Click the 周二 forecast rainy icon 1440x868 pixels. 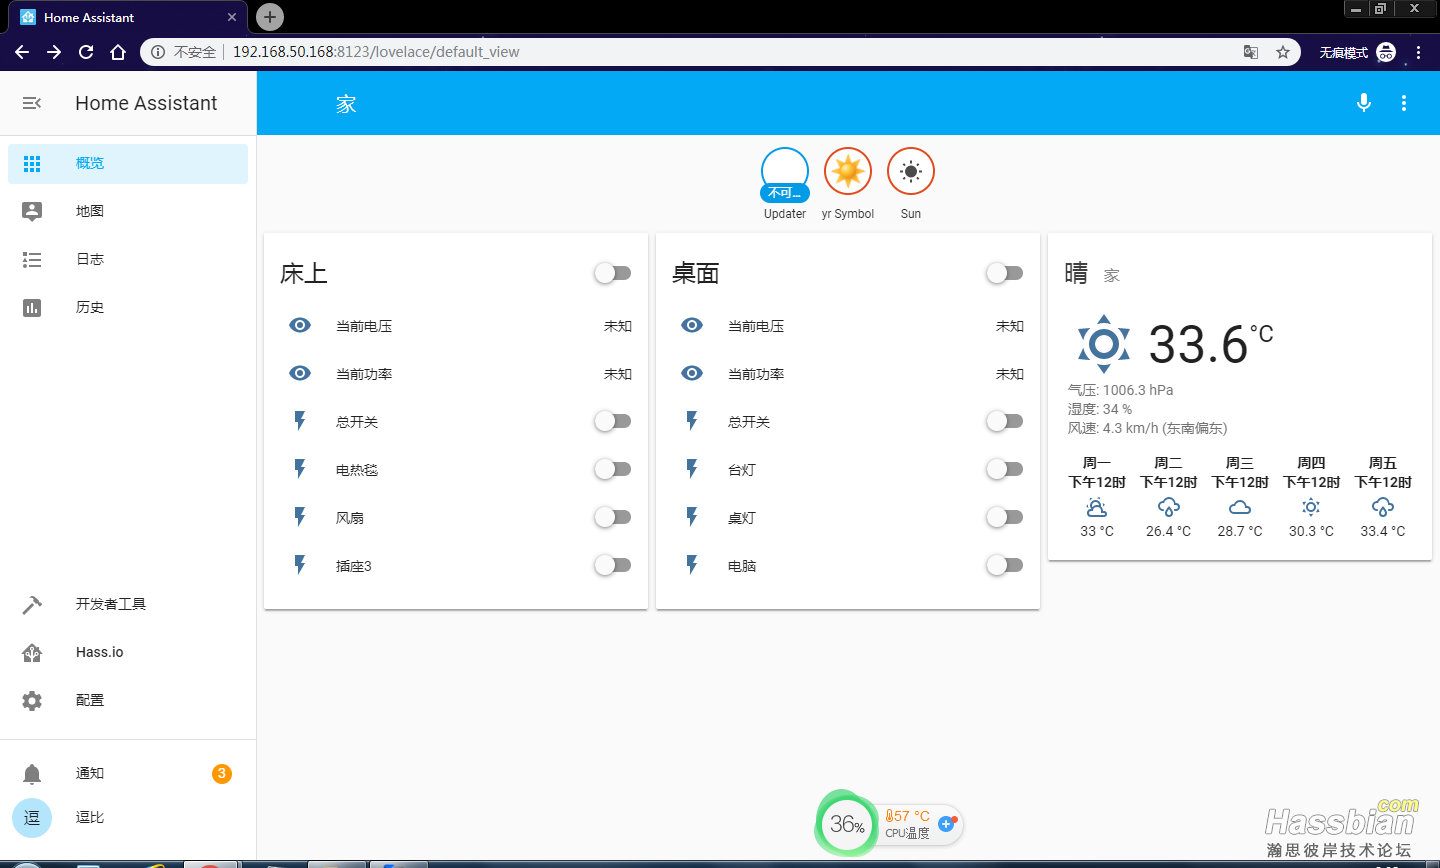pyautogui.click(x=1168, y=507)
